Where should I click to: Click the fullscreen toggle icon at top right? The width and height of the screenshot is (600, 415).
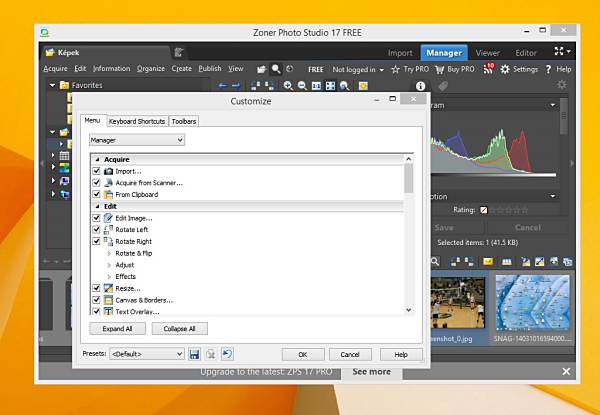click(x=559, y=51)
